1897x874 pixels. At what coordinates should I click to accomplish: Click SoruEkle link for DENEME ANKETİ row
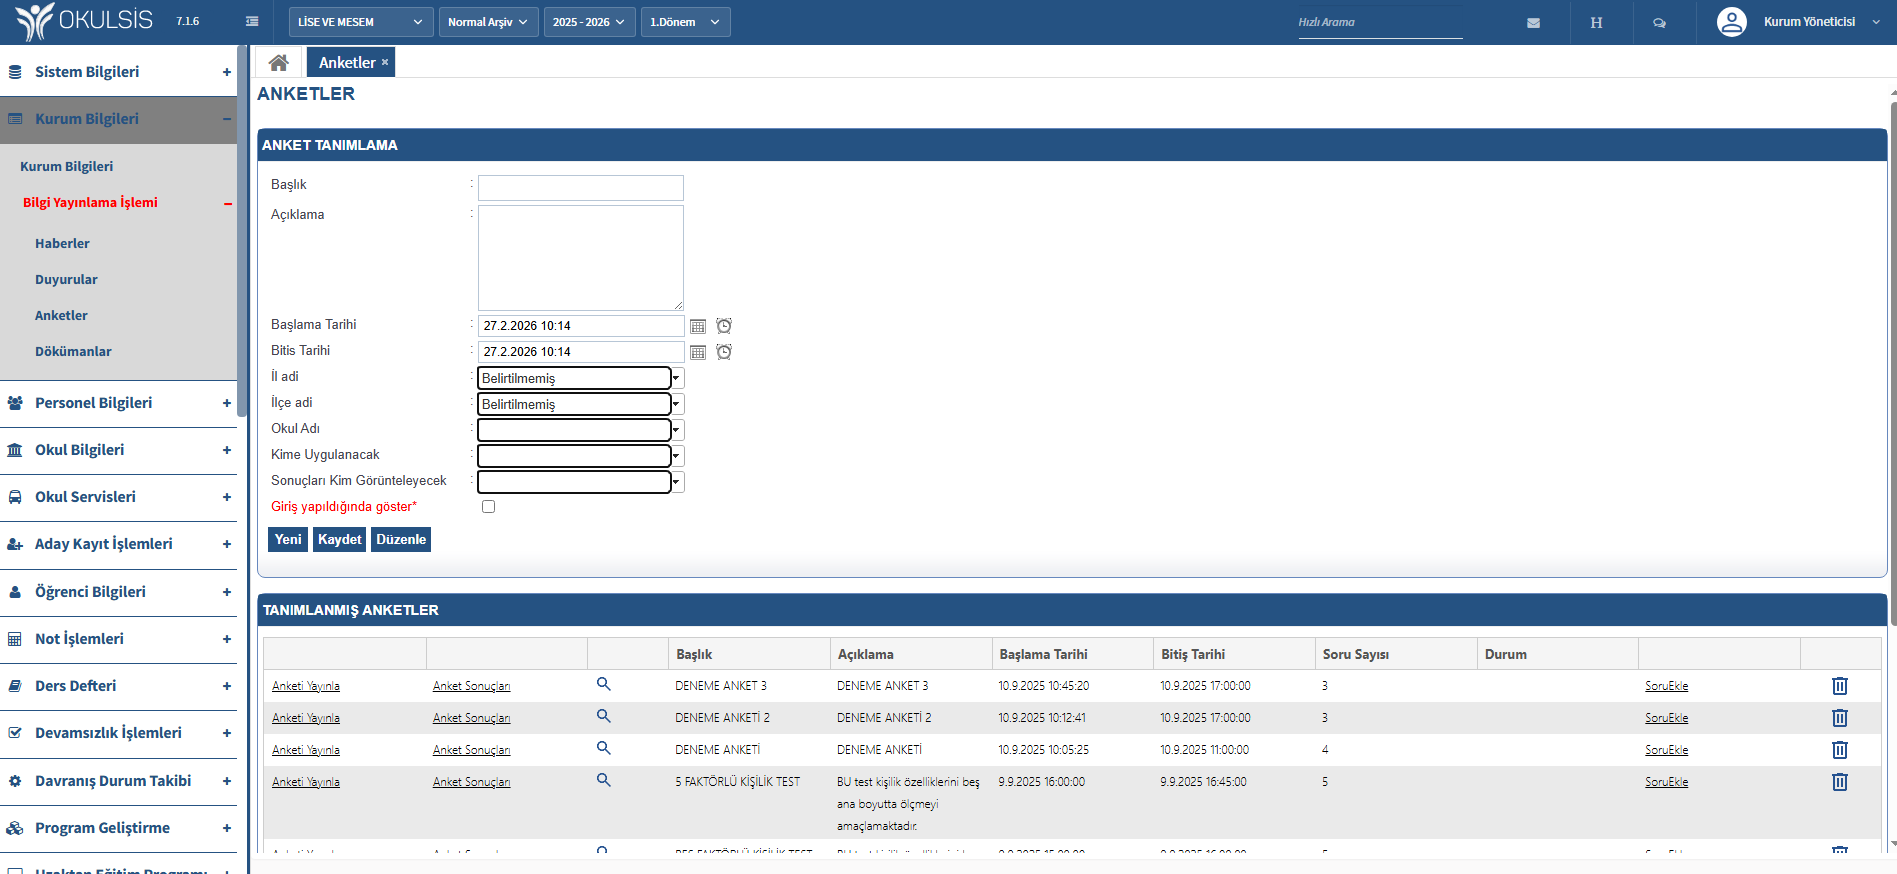(x=1666, y=750)
